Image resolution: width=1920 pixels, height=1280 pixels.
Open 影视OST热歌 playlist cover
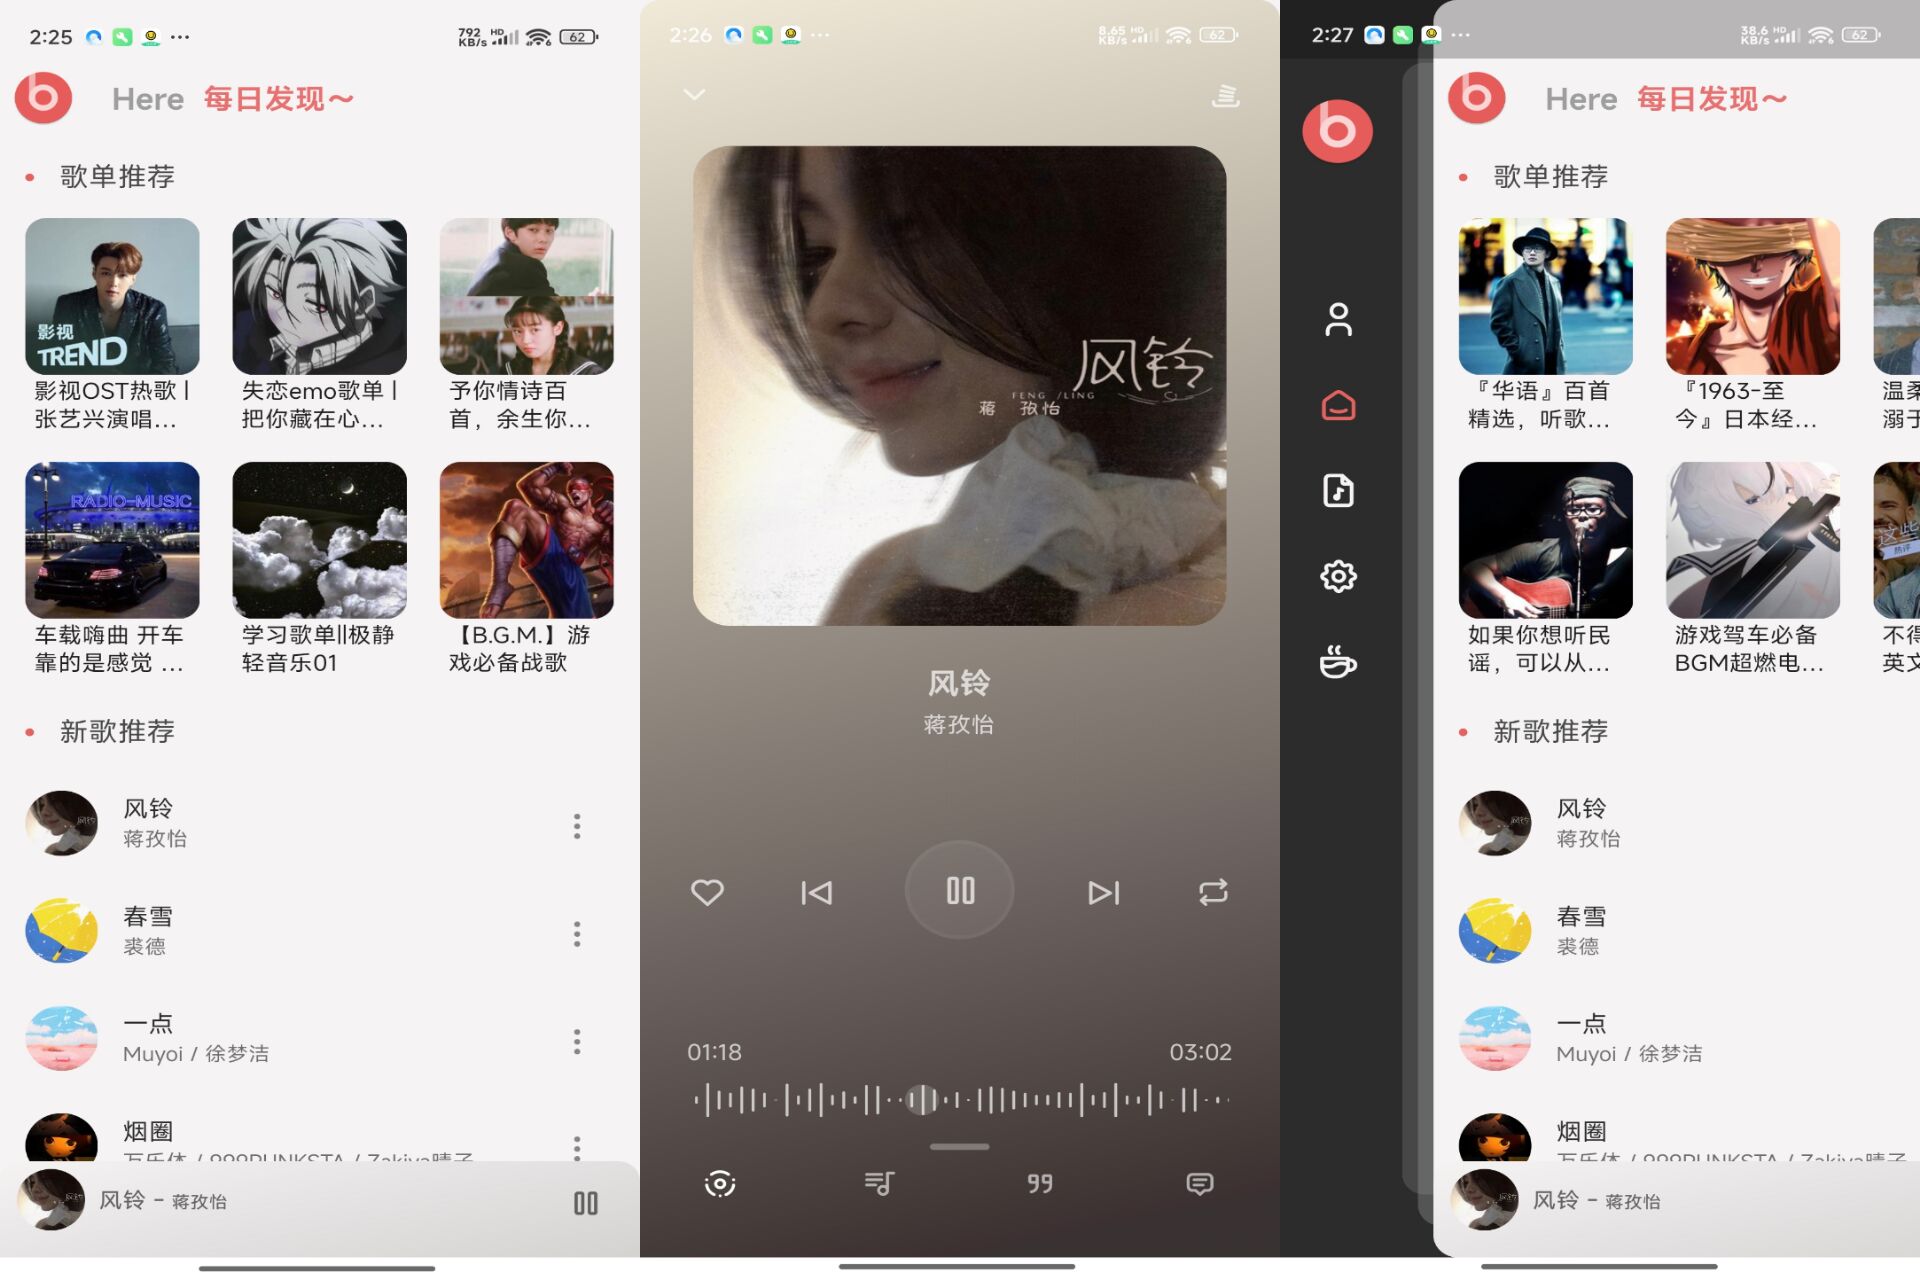(112, 297)
